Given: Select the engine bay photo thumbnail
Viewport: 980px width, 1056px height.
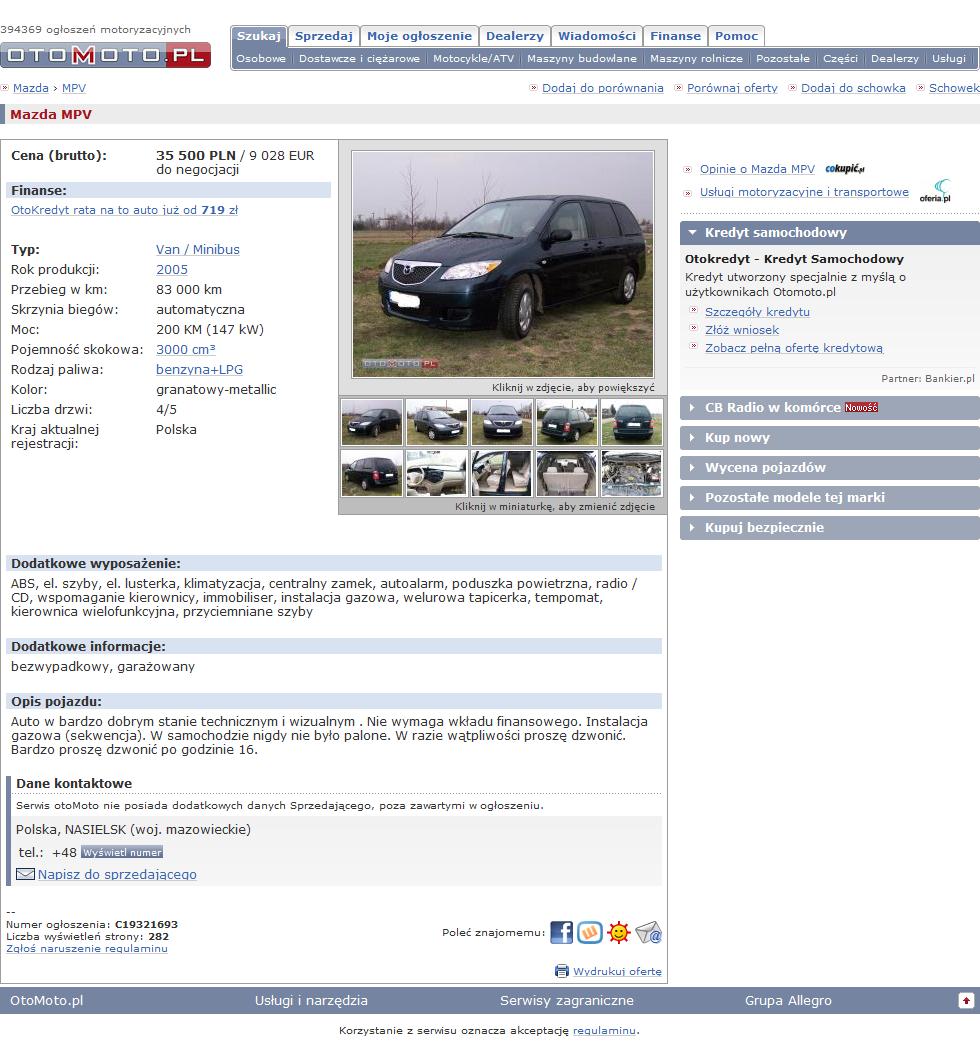Looking at the screenshot, I should (x=631, y=473).
